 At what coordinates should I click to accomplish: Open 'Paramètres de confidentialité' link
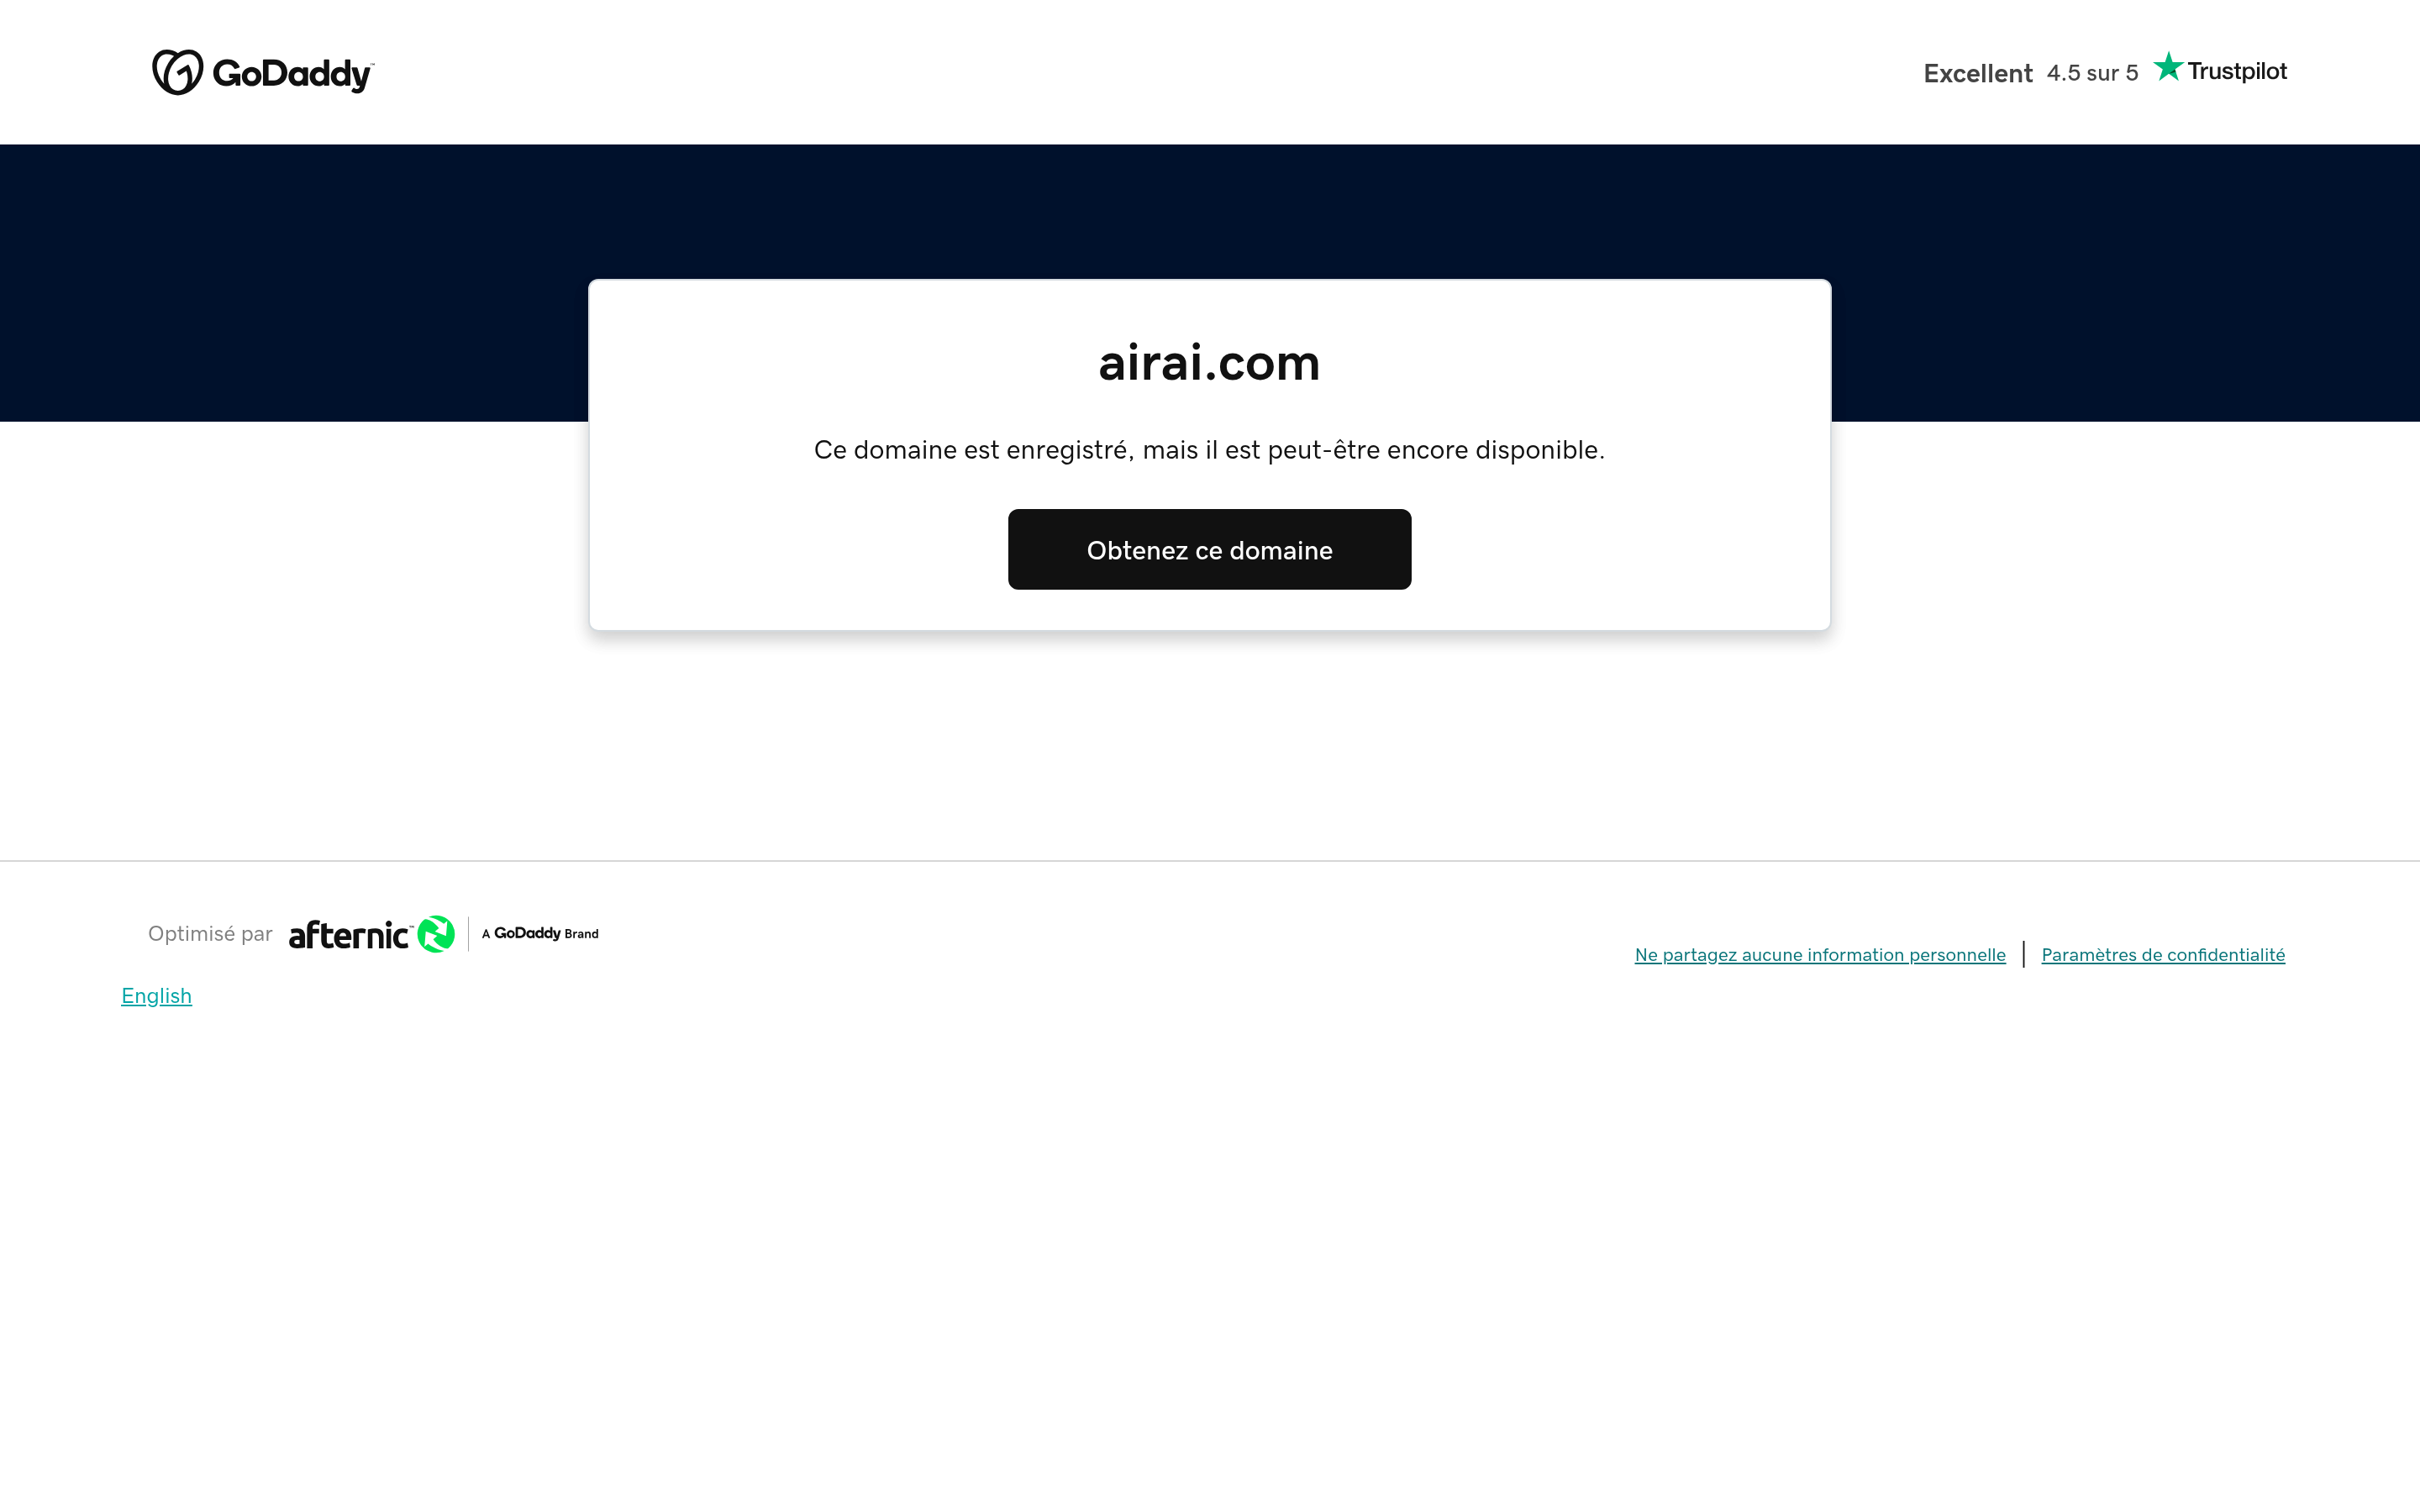point(2163,955)
